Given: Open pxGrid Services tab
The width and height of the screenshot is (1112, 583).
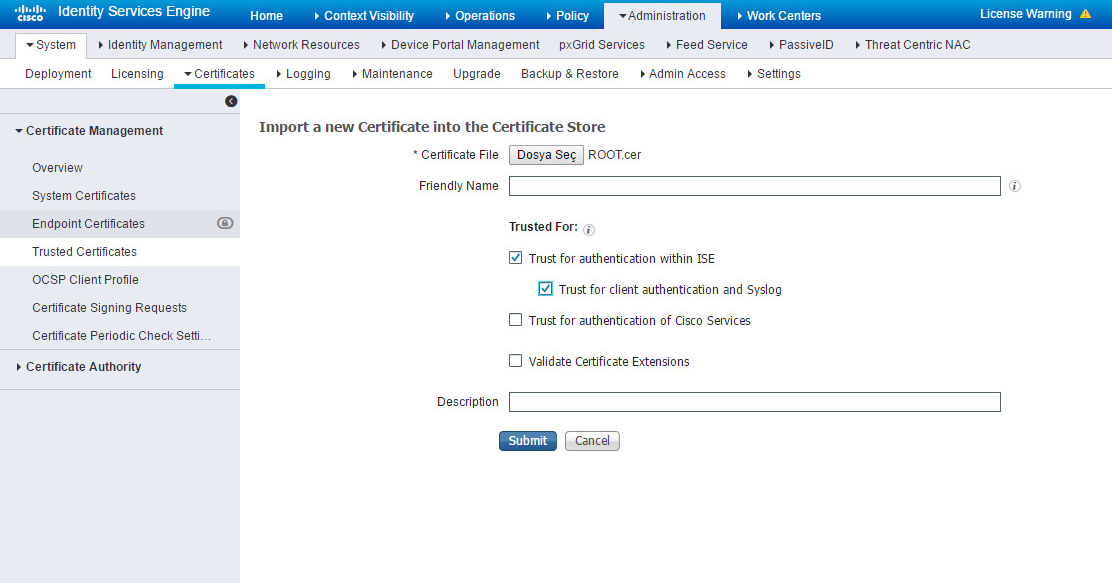Looking at the screenshot, I should click(x=602, y=45).
